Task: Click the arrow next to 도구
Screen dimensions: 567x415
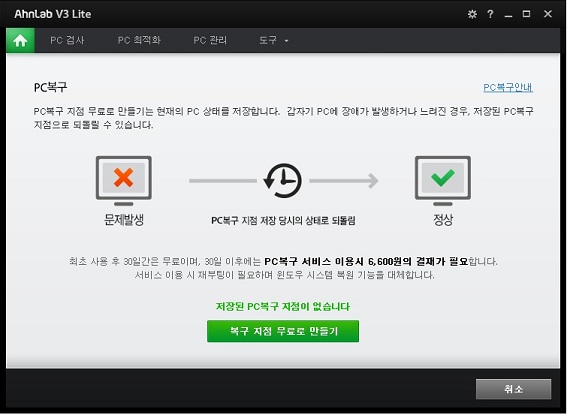Action: [x=286, y=41]
